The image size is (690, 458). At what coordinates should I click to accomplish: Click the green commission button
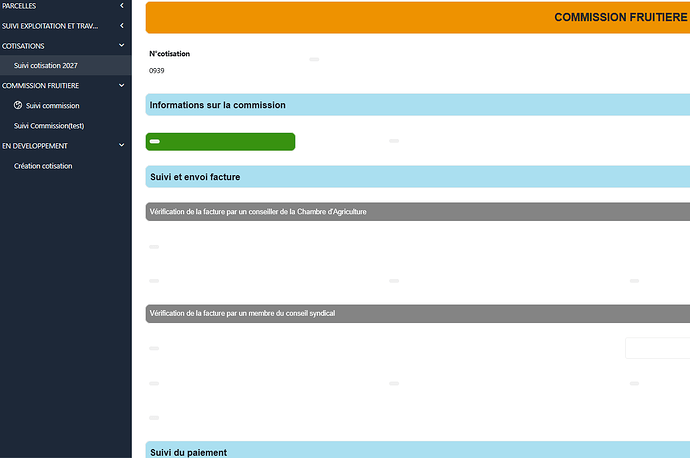click(x=220, y=142)
